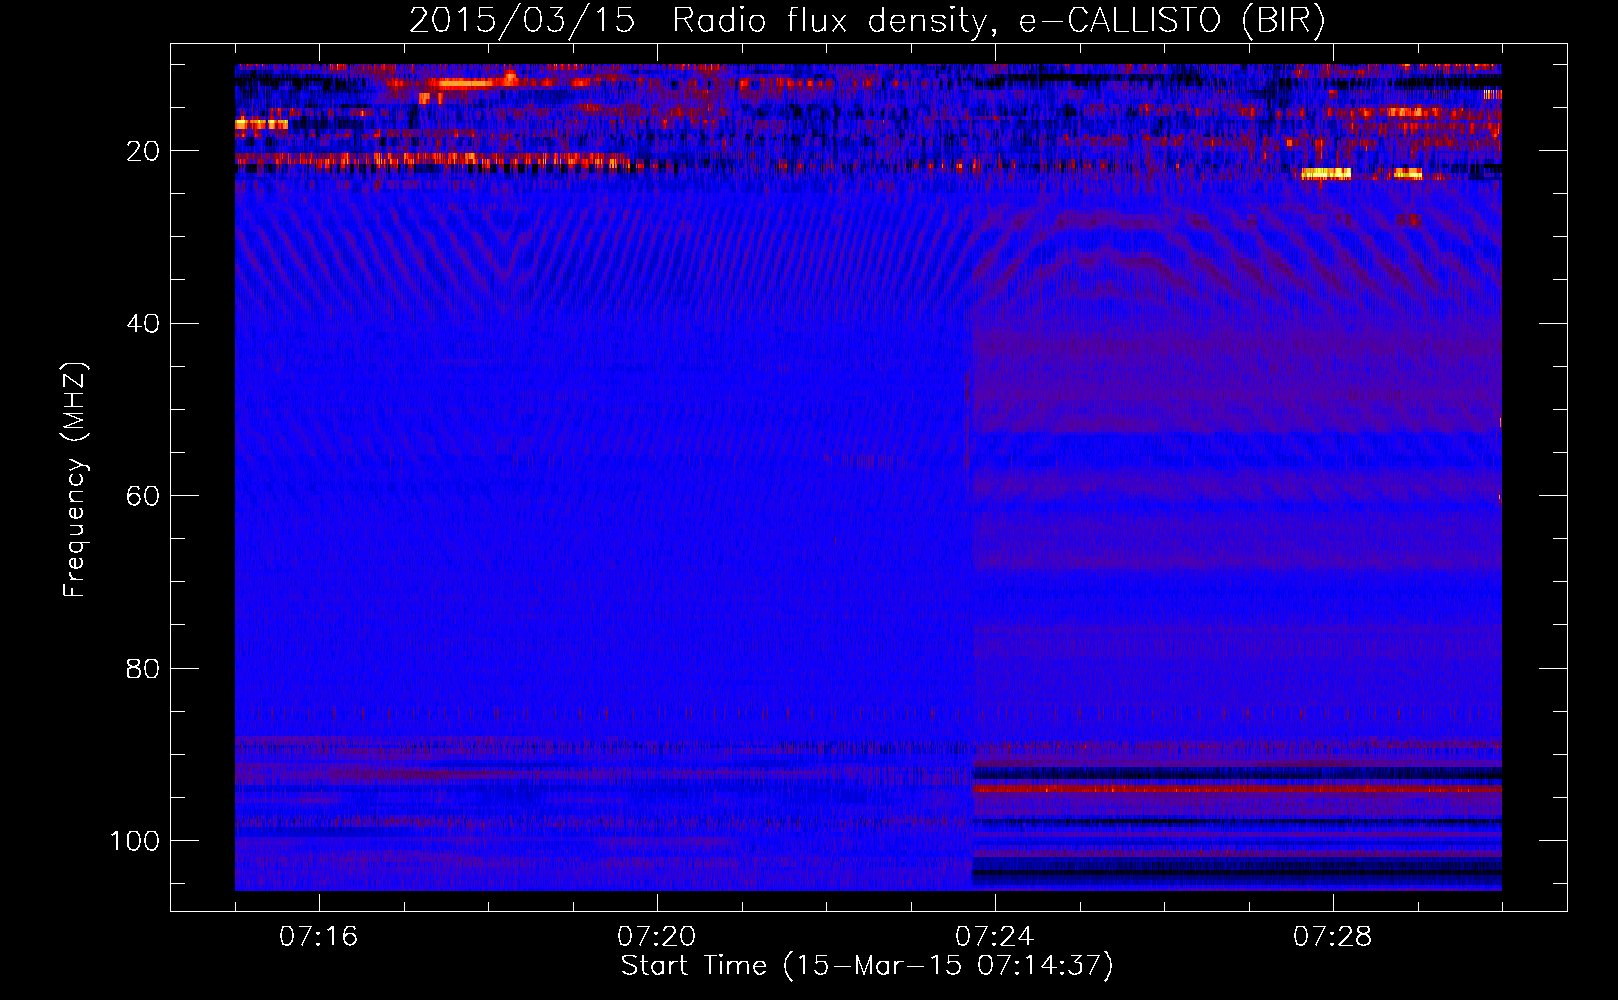
Task: Click the 07:28 time tick label
Action: (x=1332, y=937)
